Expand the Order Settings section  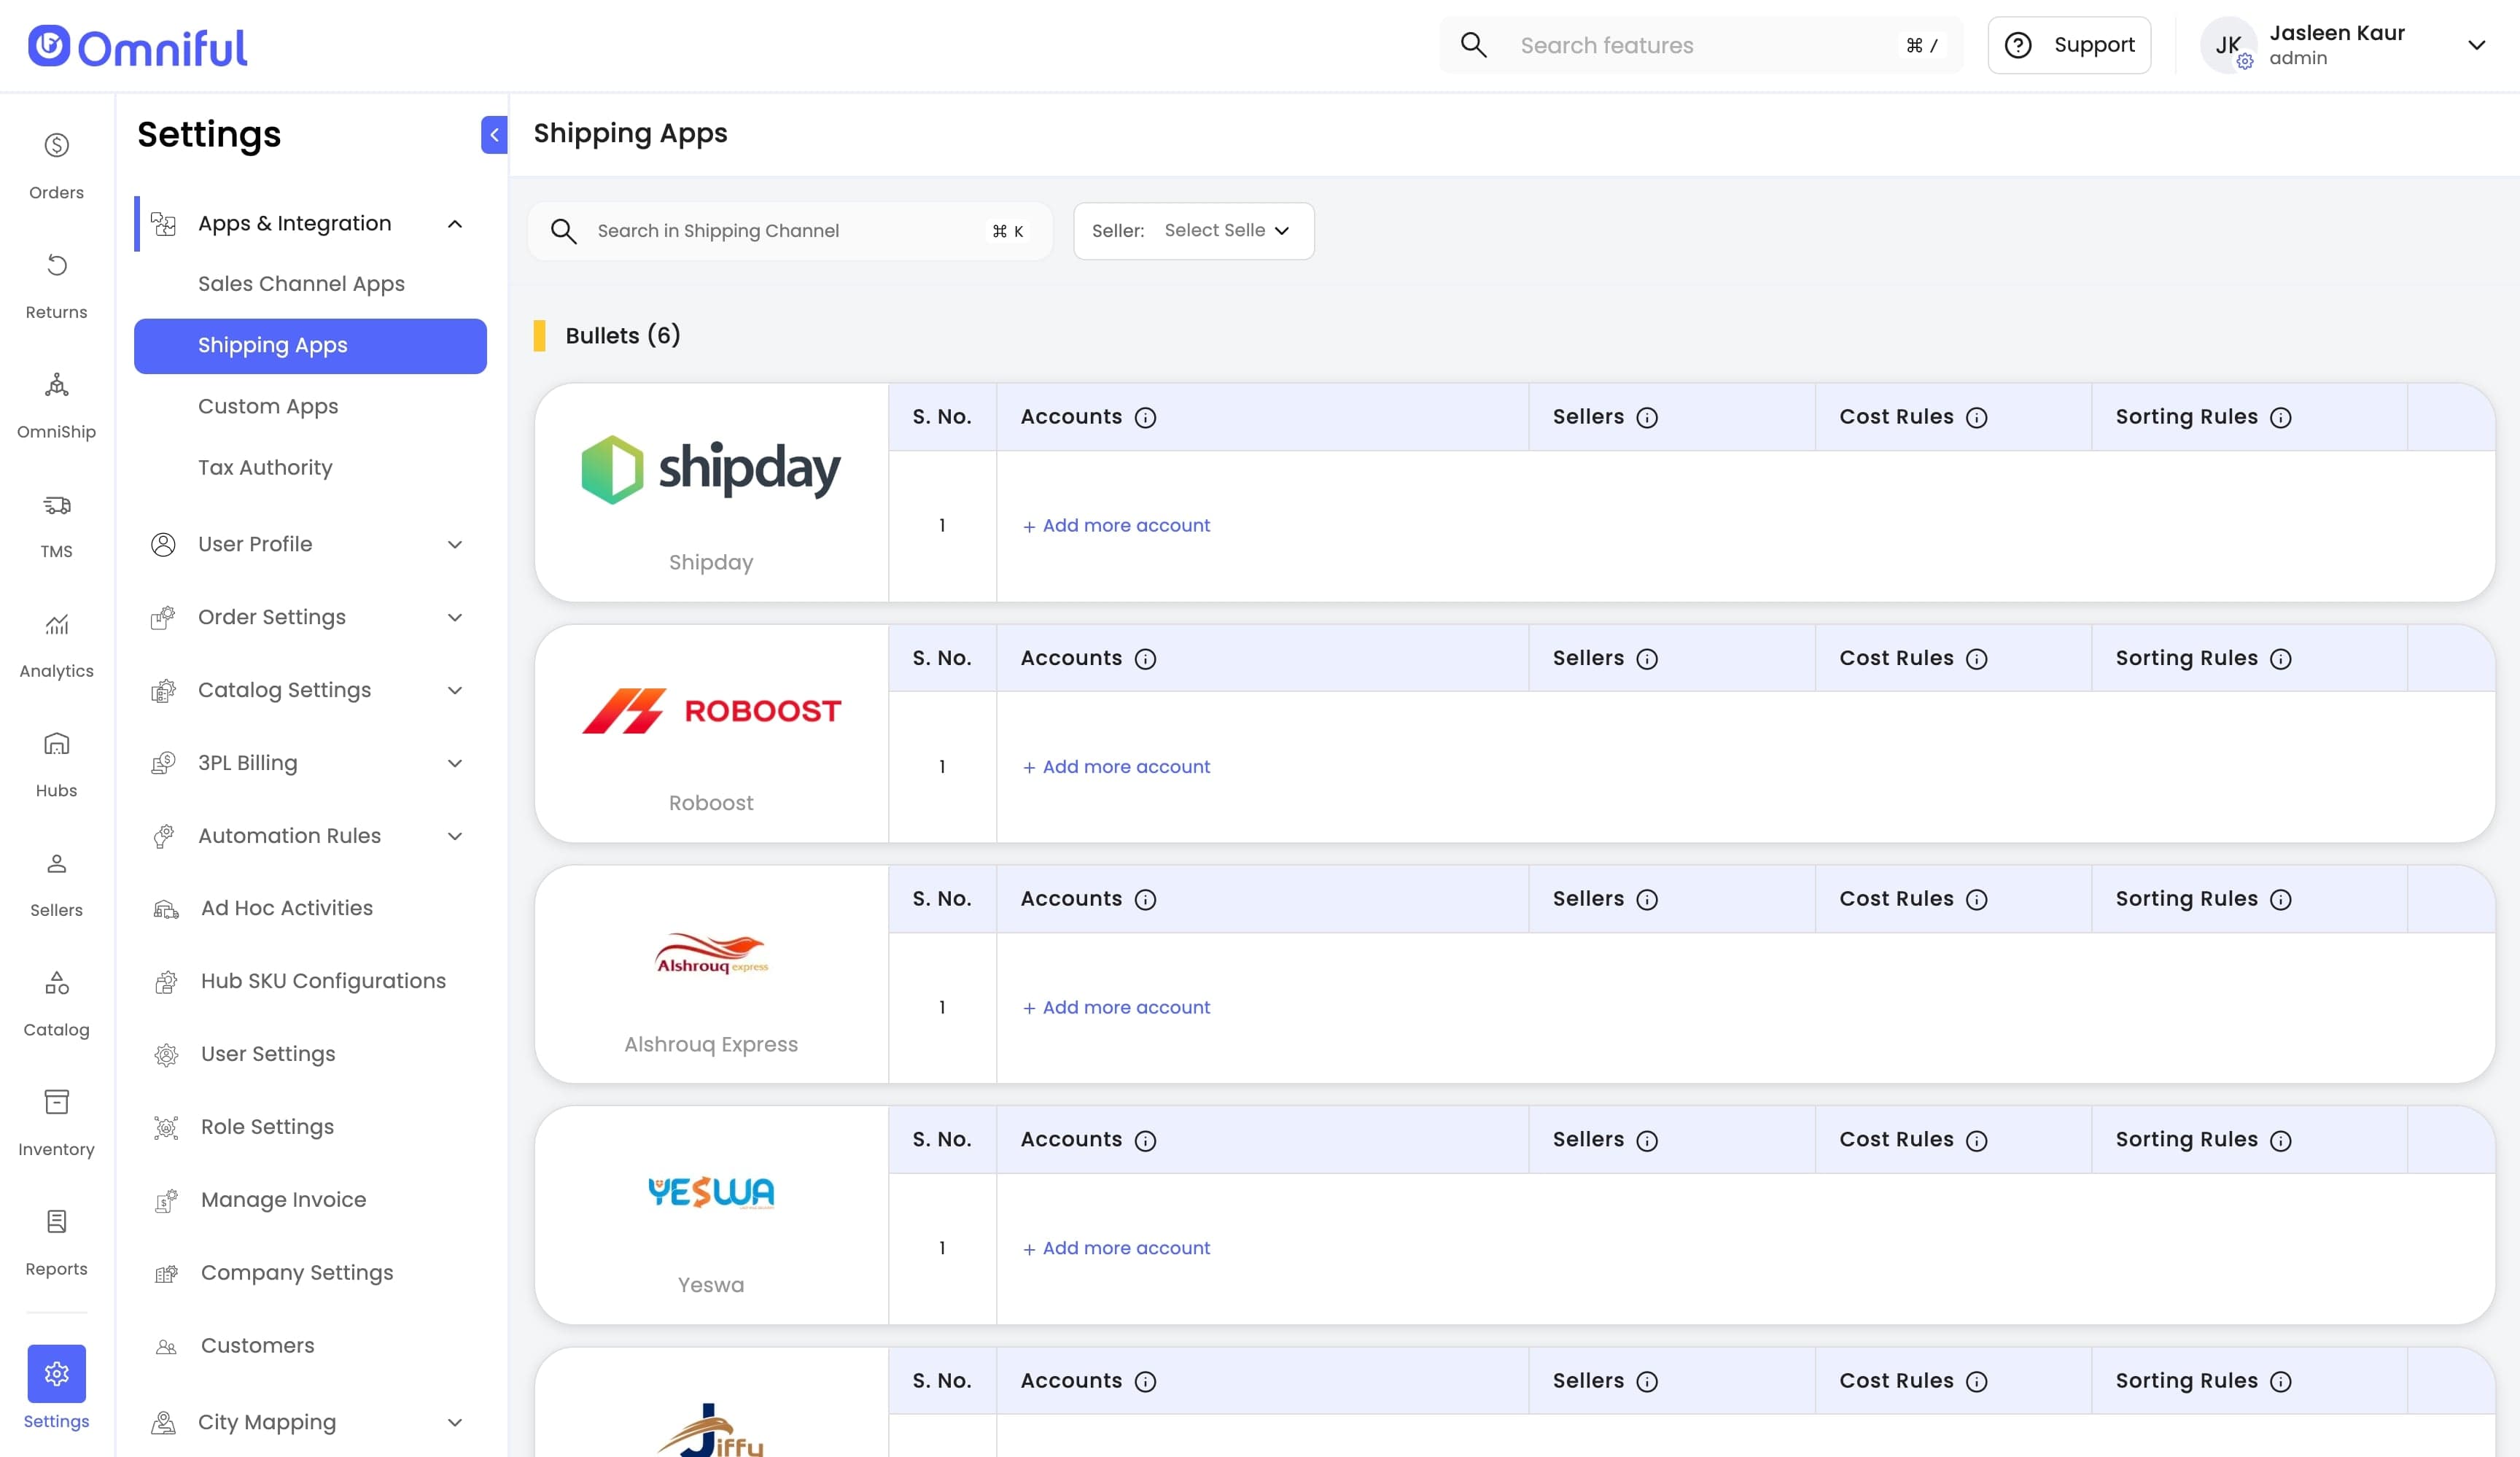[x=455, y=618]
